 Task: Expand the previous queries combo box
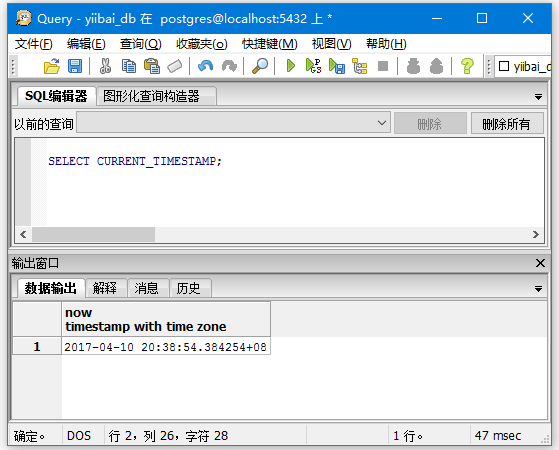click(x=381, y=123)
